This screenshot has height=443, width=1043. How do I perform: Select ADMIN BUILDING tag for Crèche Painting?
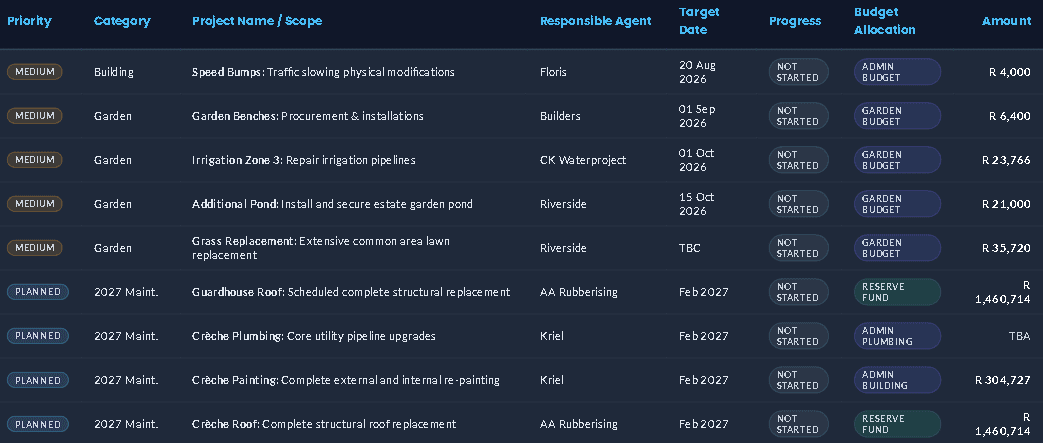[897, 380]
